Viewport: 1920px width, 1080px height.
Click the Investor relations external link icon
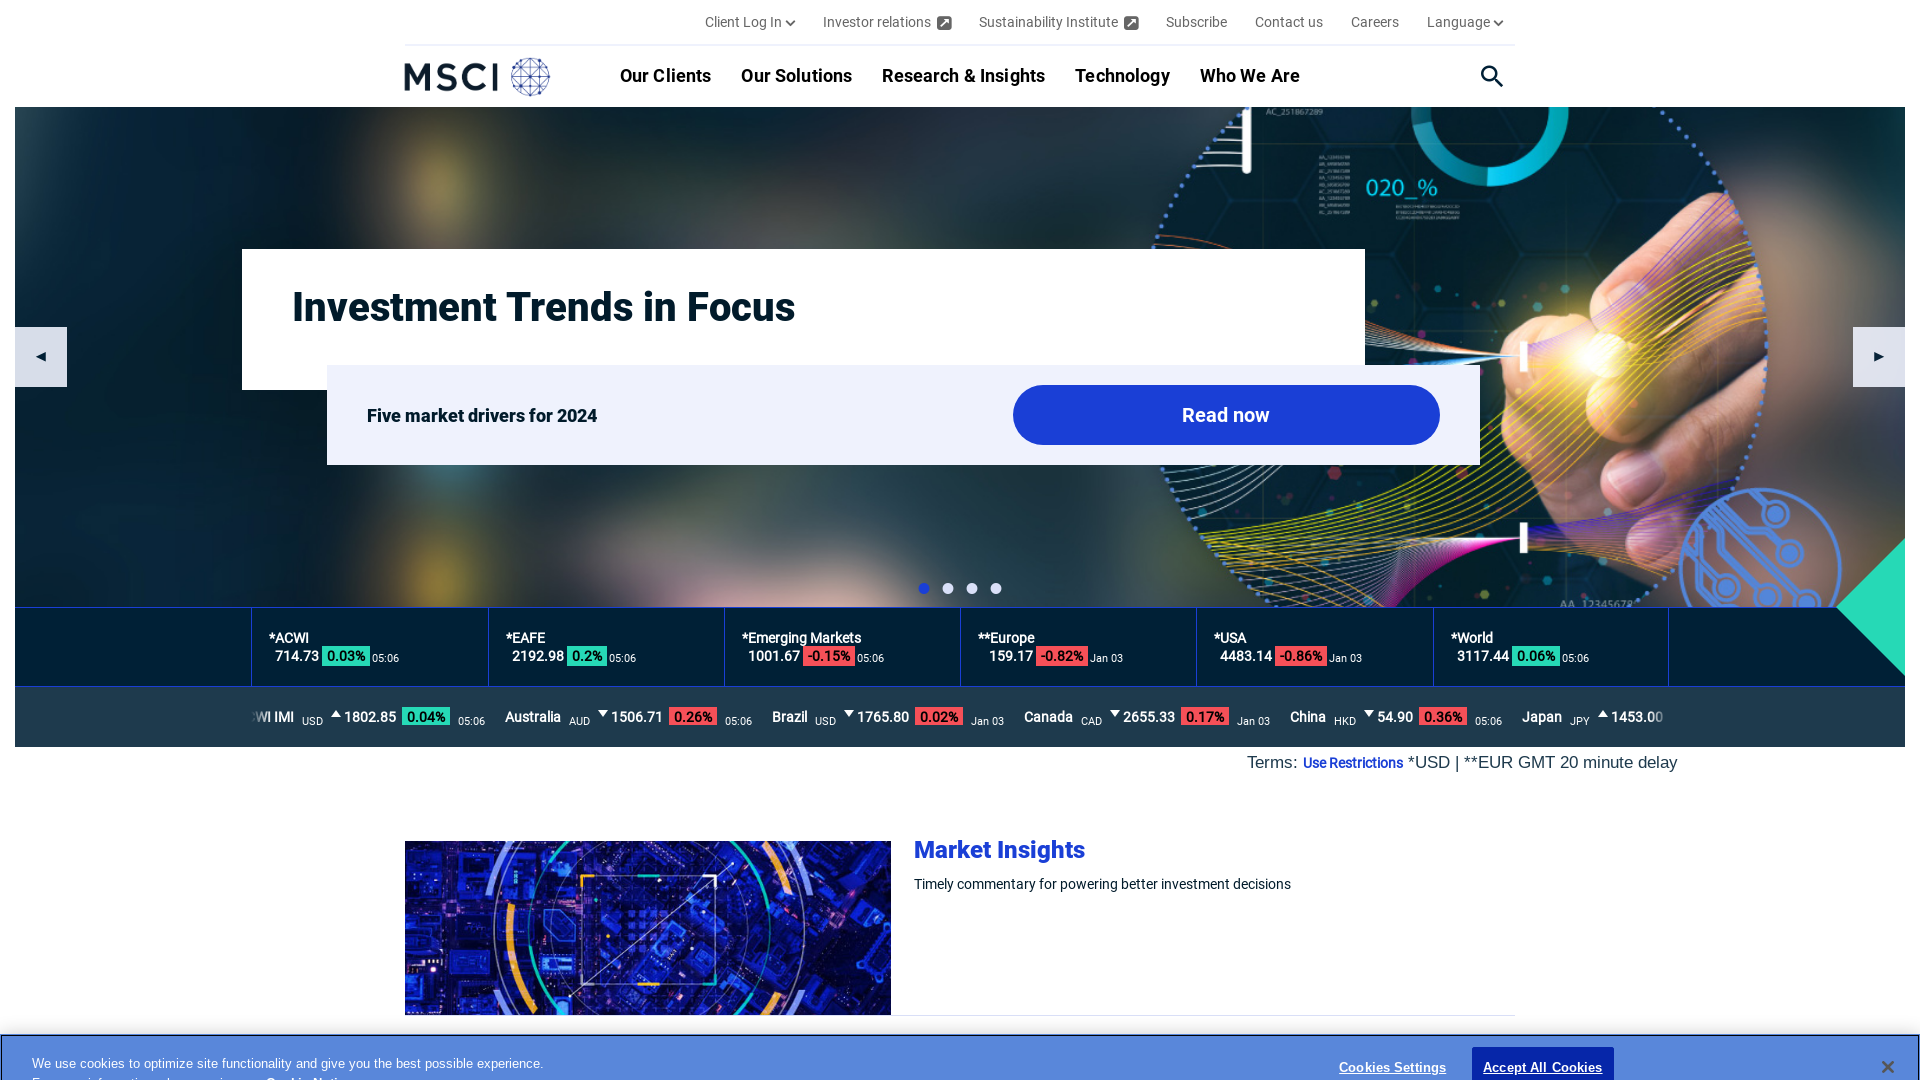point(944,23)
